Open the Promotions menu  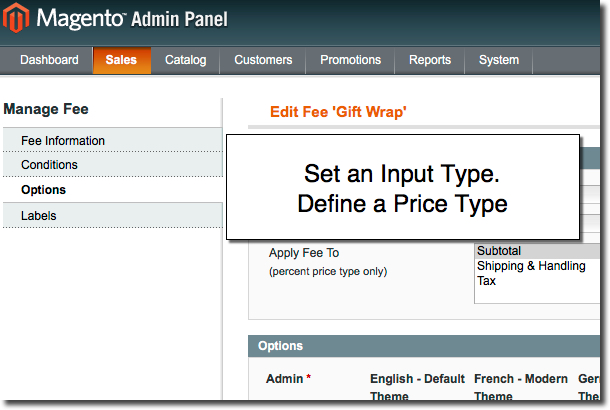coord(351,60)
